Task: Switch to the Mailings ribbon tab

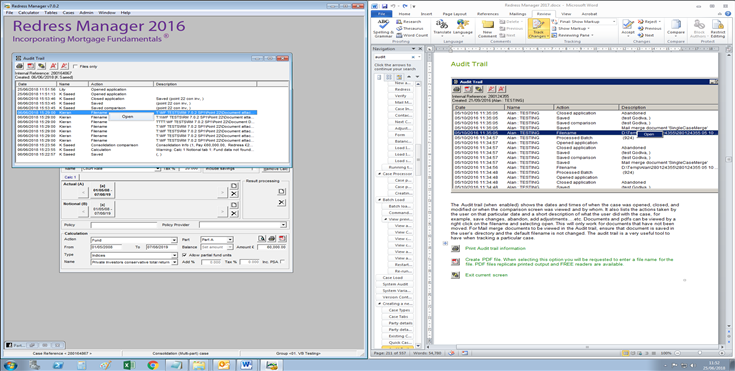Action: pos(518,14)
